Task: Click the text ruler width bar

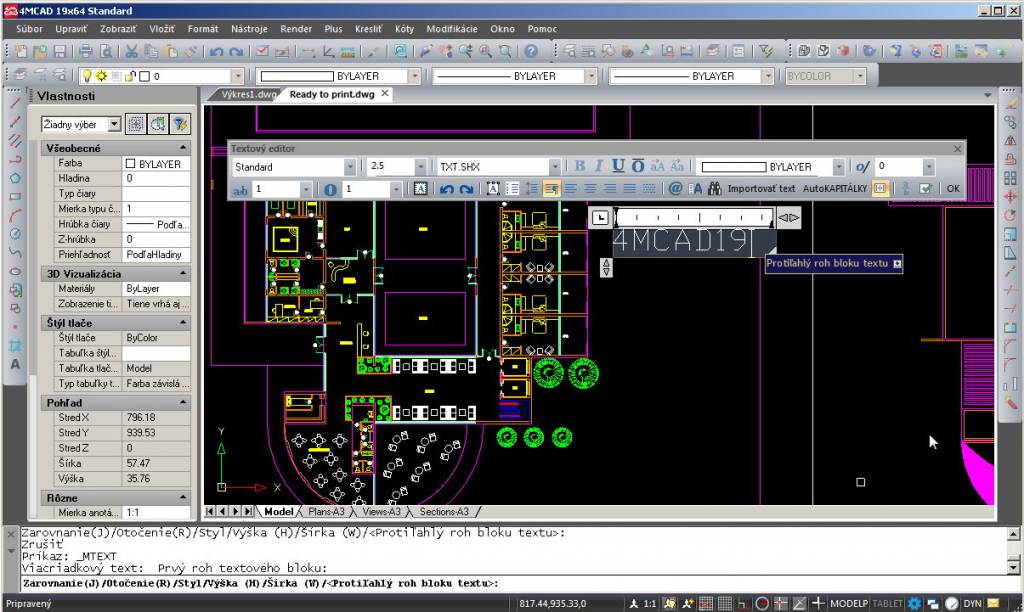Action: point(694,217)
